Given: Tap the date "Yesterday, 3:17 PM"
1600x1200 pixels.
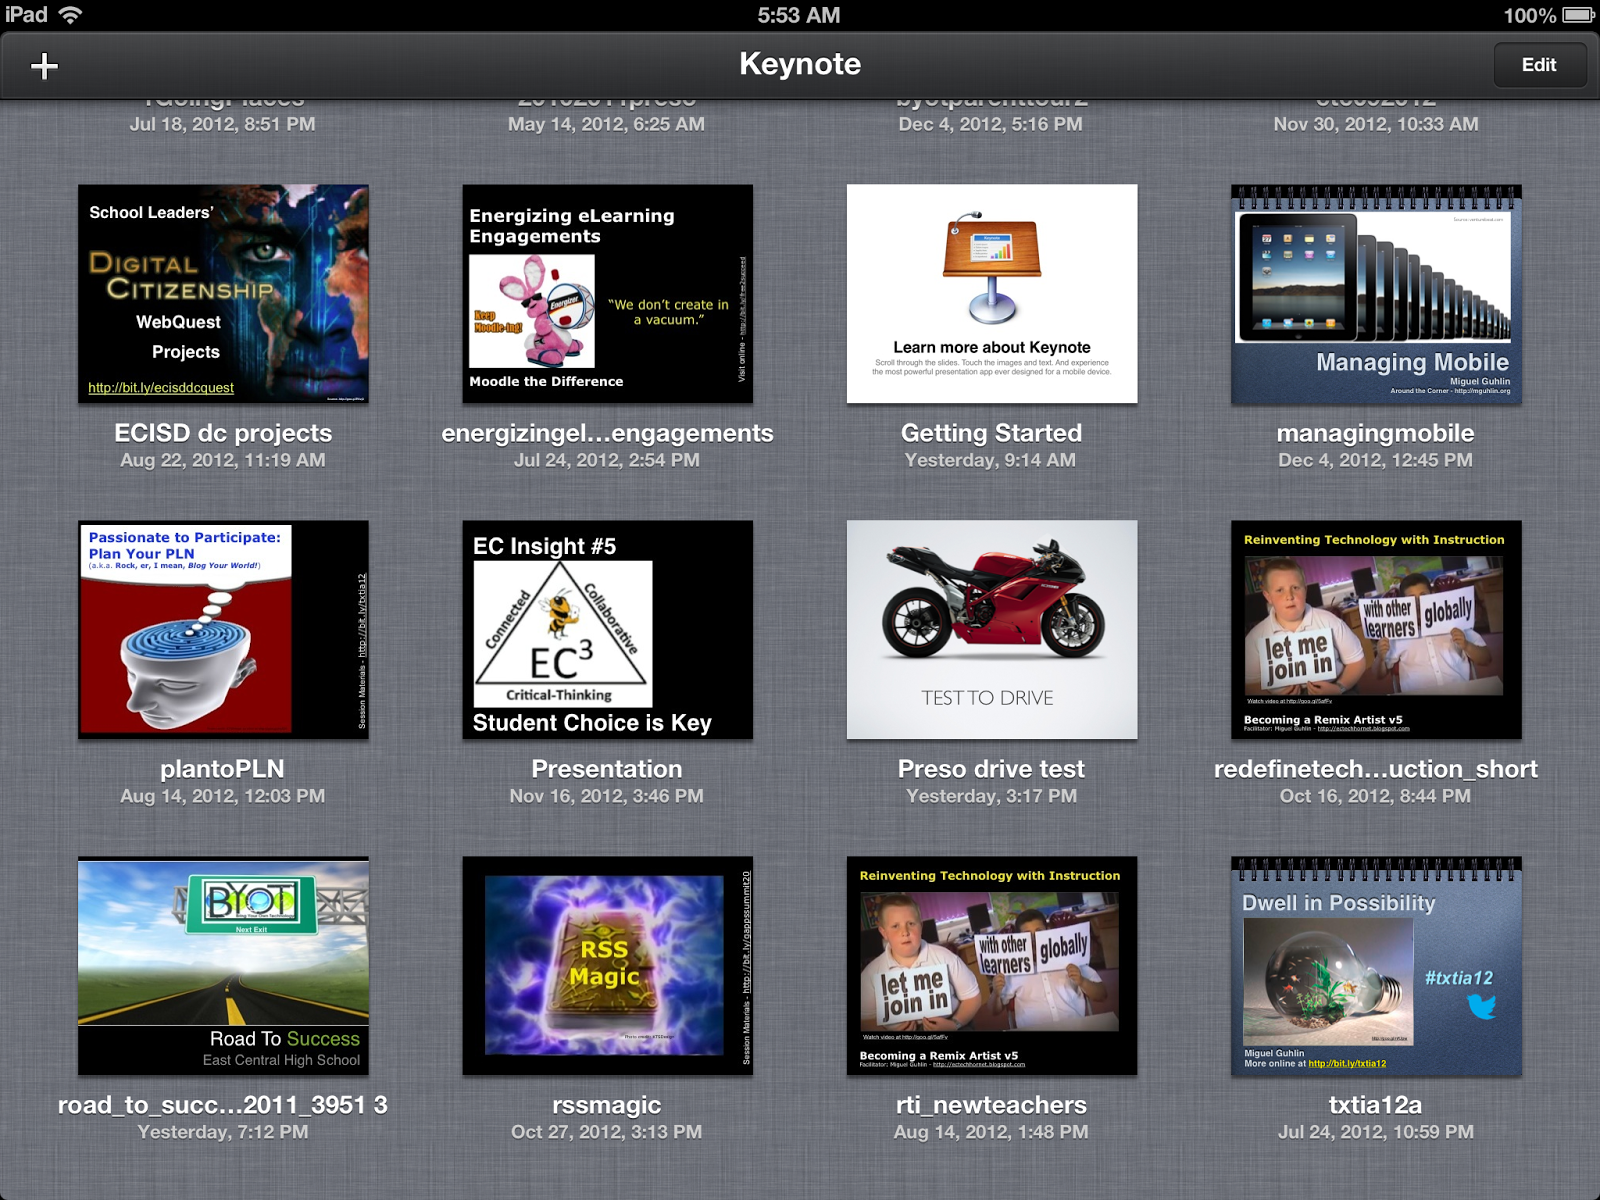Looking at the screenshot, I should pyautogui.click(x=991, y=796).
